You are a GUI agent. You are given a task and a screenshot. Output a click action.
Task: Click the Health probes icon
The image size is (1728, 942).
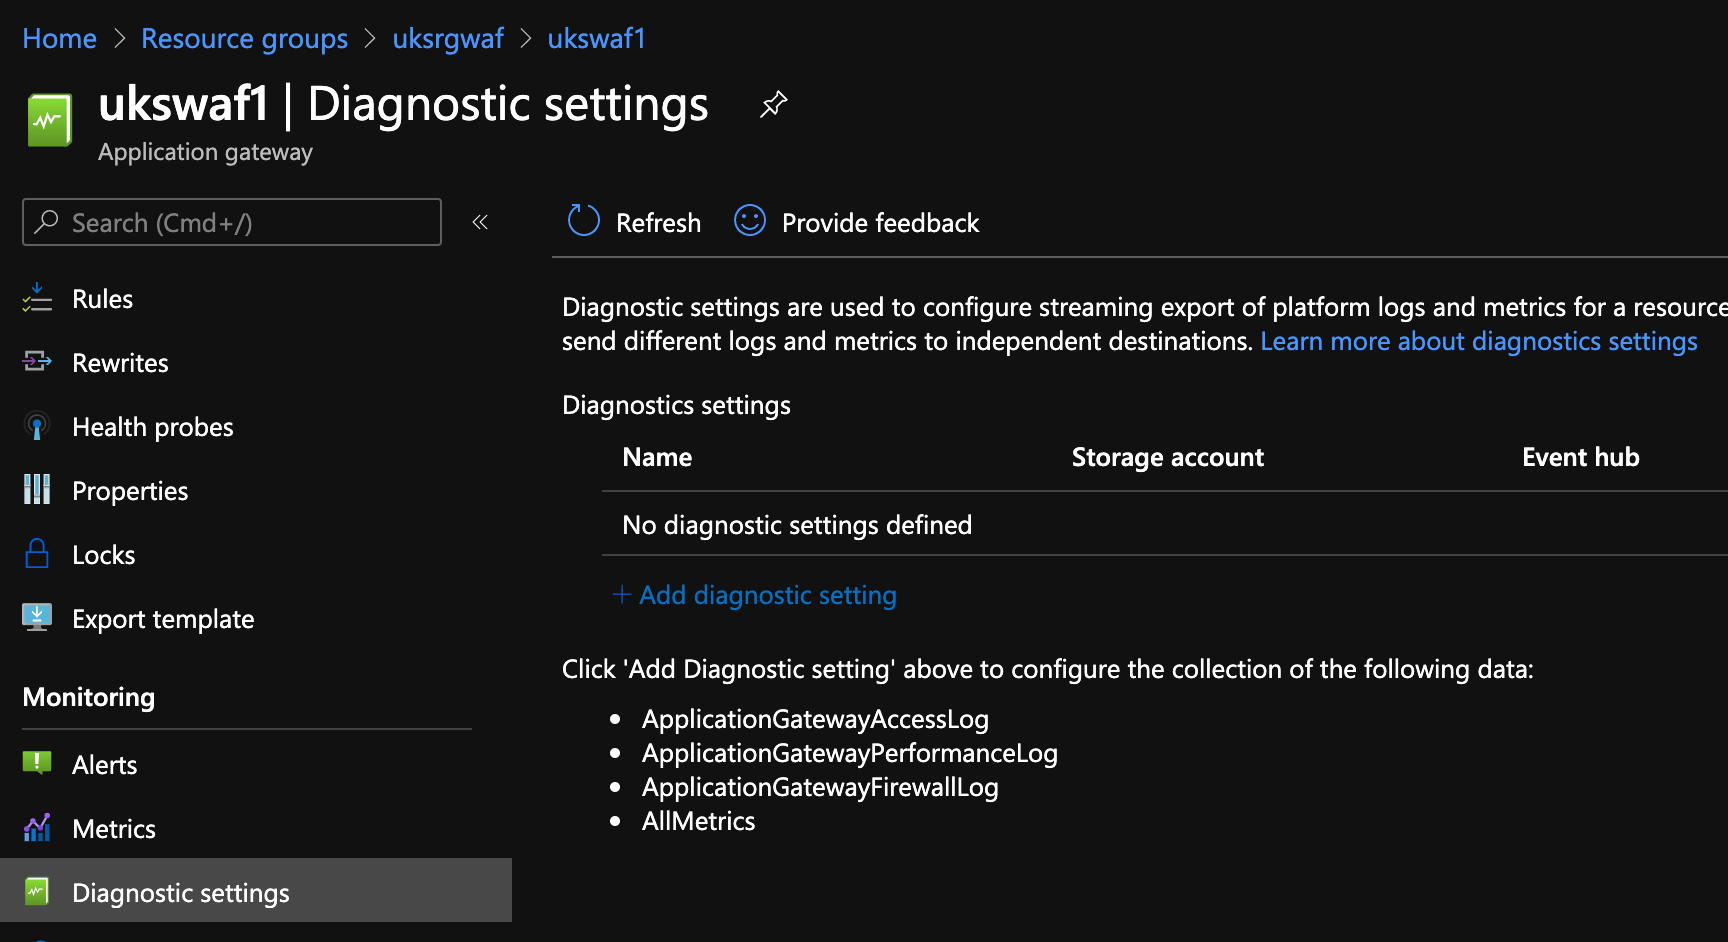[37, 426]
